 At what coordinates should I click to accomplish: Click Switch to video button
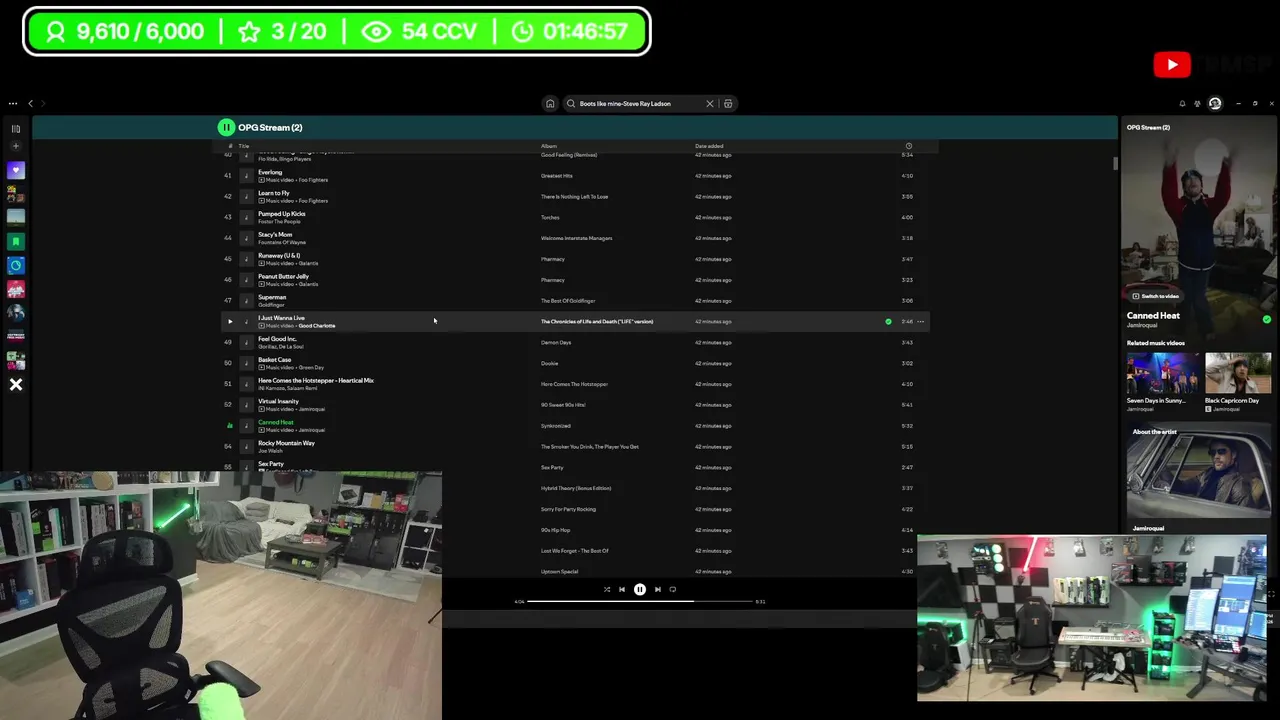pyautogui.click(x=1155, y=296)
